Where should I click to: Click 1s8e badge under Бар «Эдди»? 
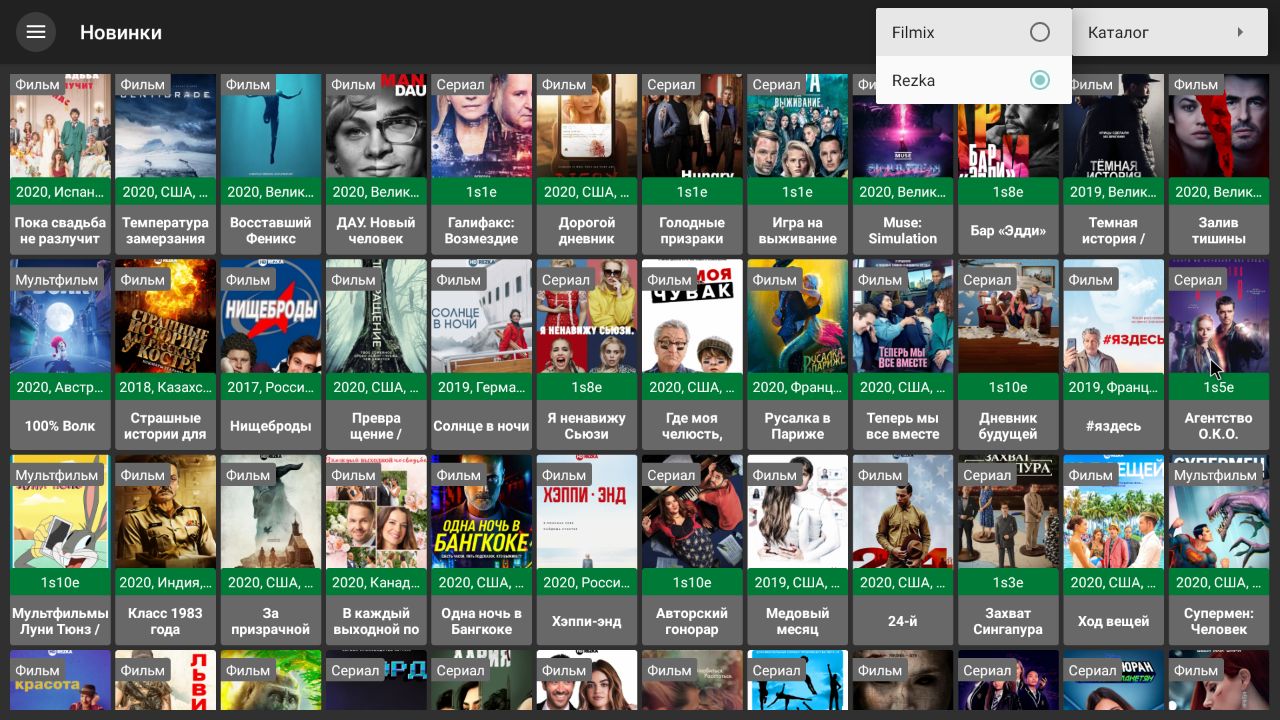[1008, 191]
